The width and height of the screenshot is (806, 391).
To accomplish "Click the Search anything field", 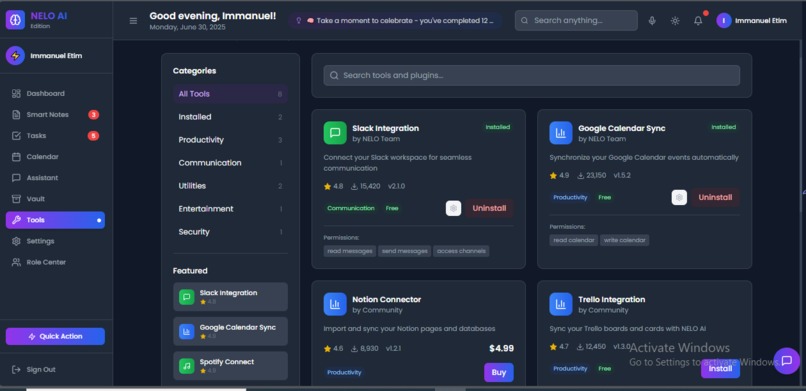I will click(x=576, y=21).
